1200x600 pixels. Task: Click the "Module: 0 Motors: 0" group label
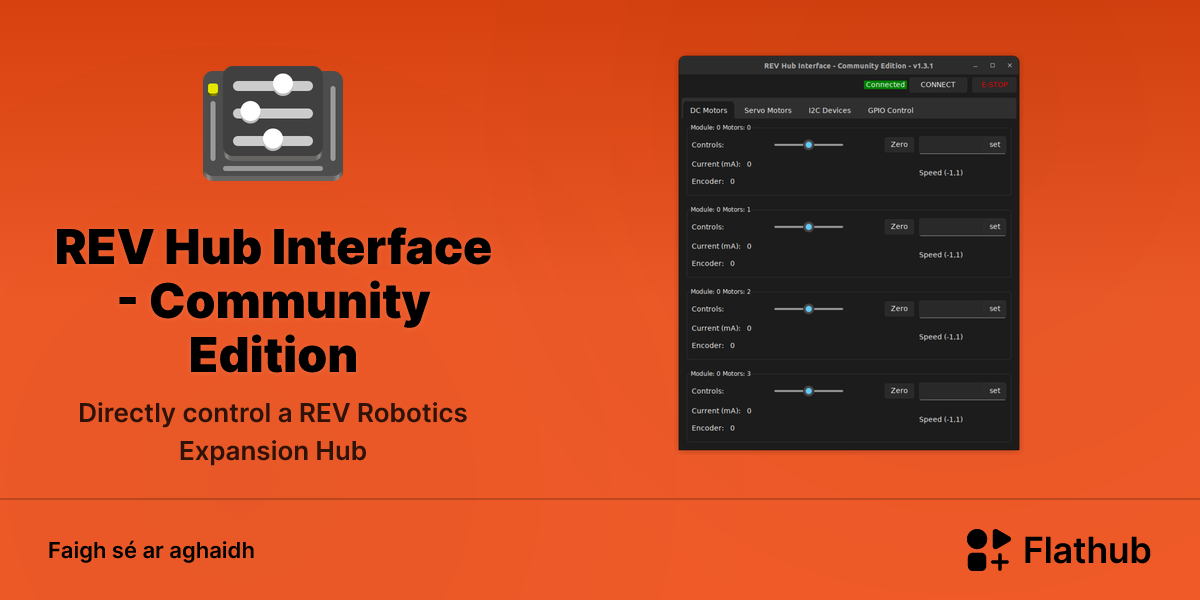tap(720, 128)
